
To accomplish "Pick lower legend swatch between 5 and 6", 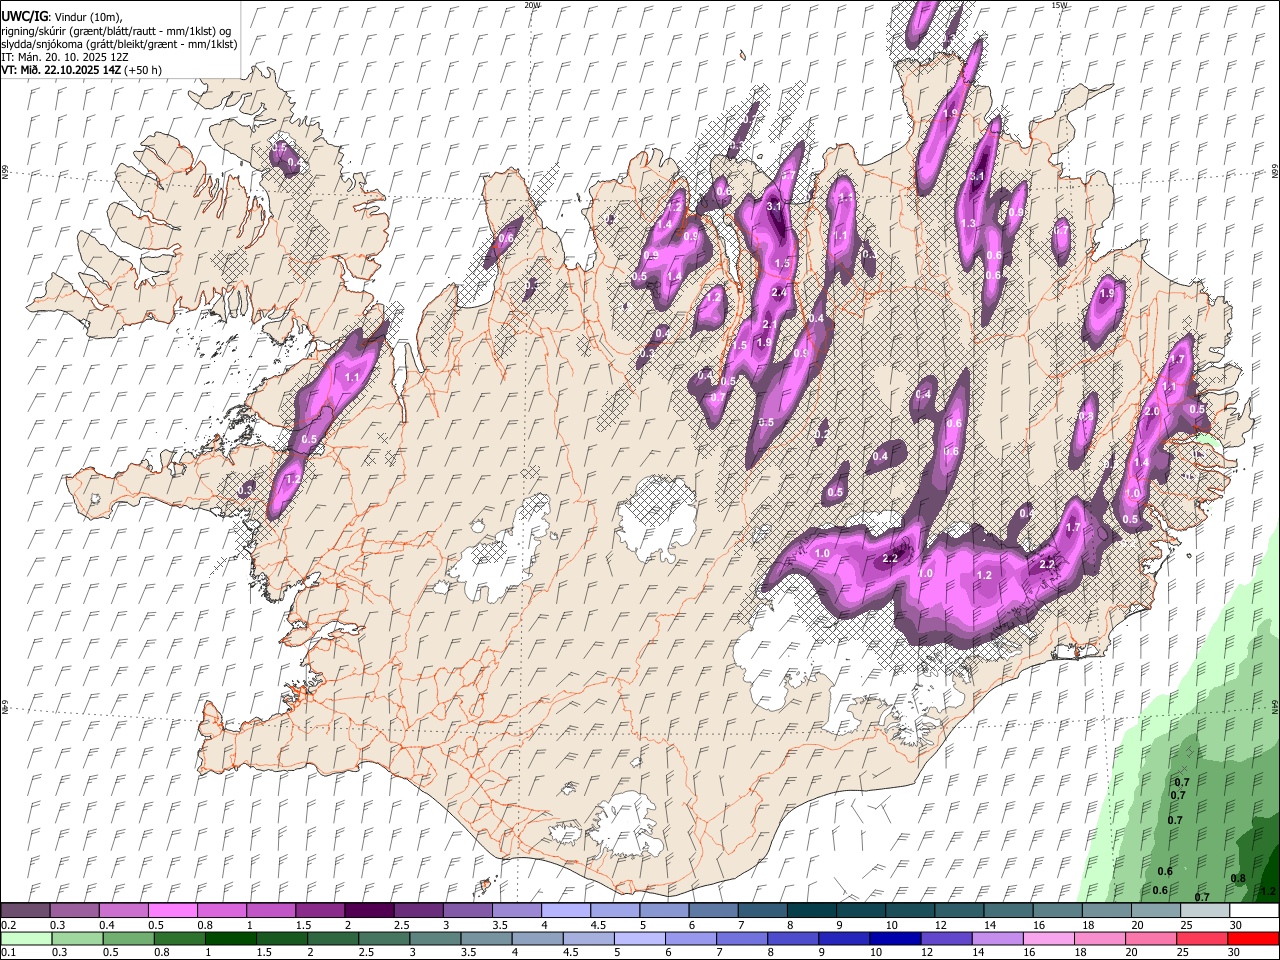I will tap(638, 939).
